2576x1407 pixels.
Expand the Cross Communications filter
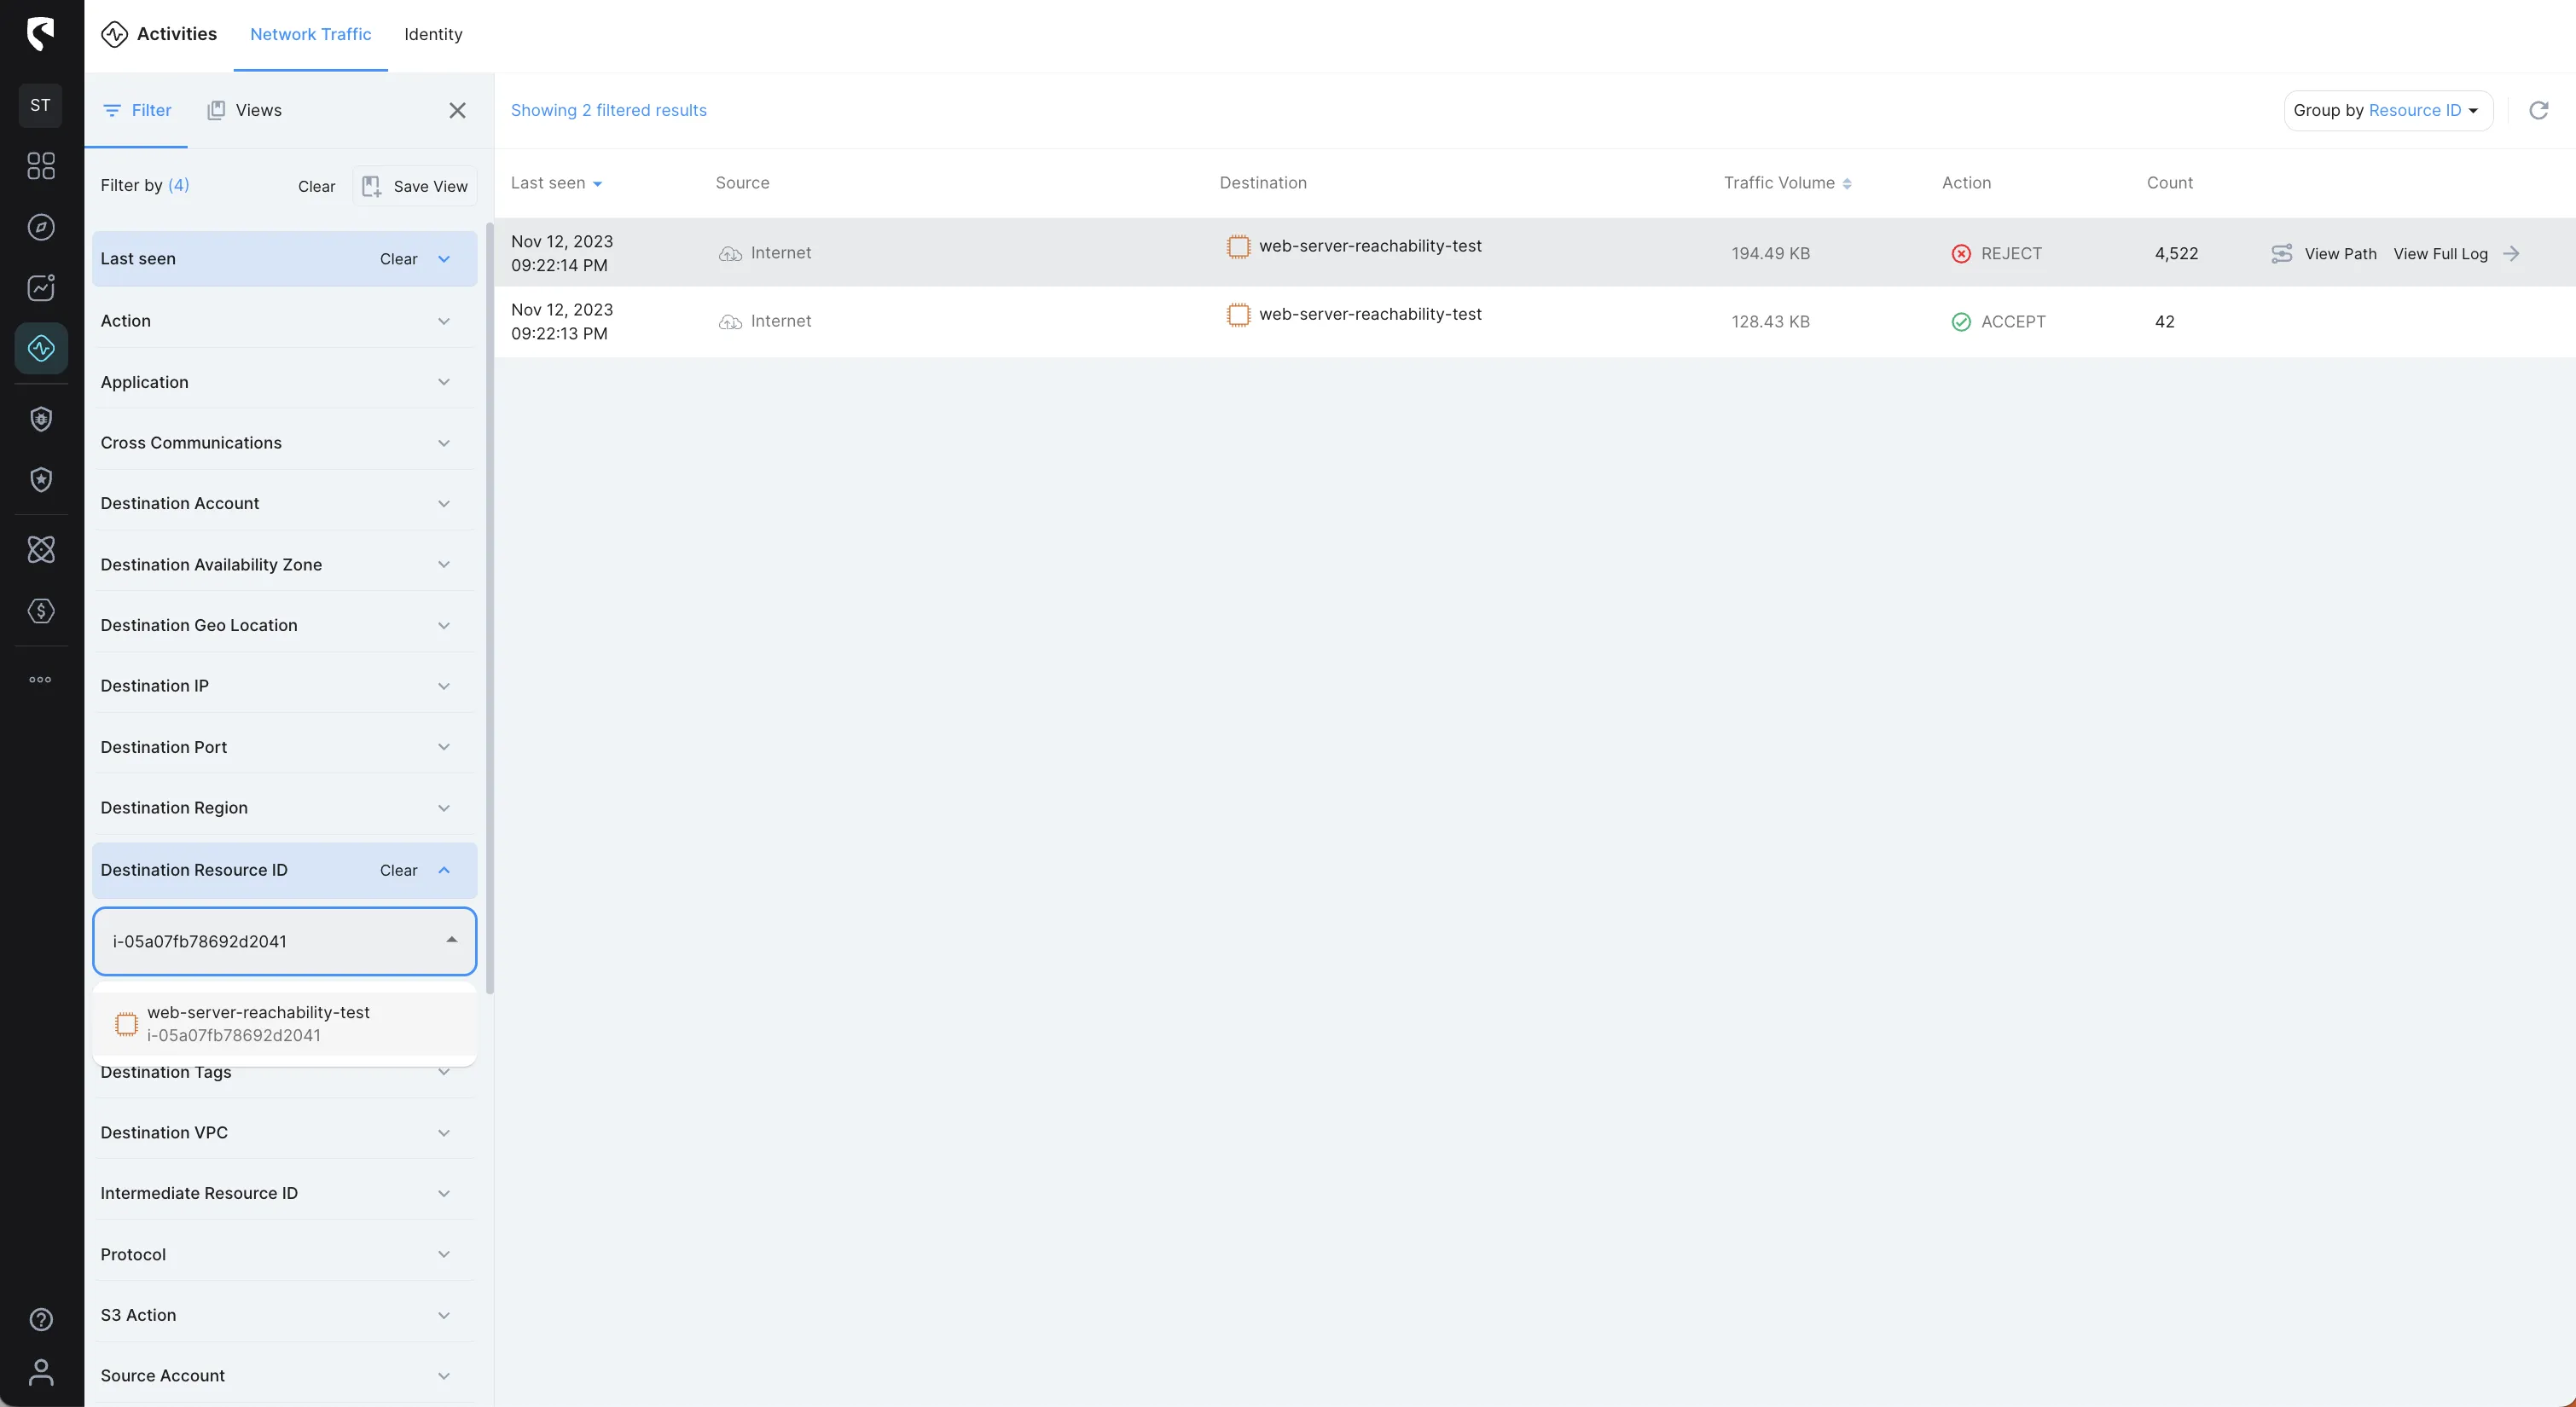284,443
